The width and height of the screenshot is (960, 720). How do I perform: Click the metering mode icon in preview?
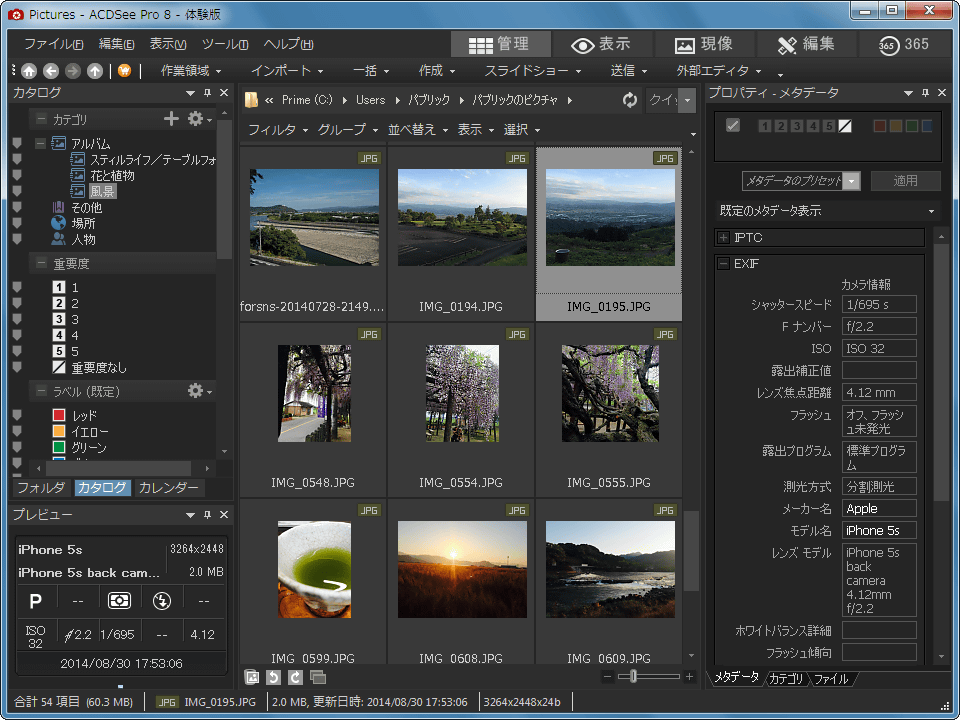(x=119, y=601)
